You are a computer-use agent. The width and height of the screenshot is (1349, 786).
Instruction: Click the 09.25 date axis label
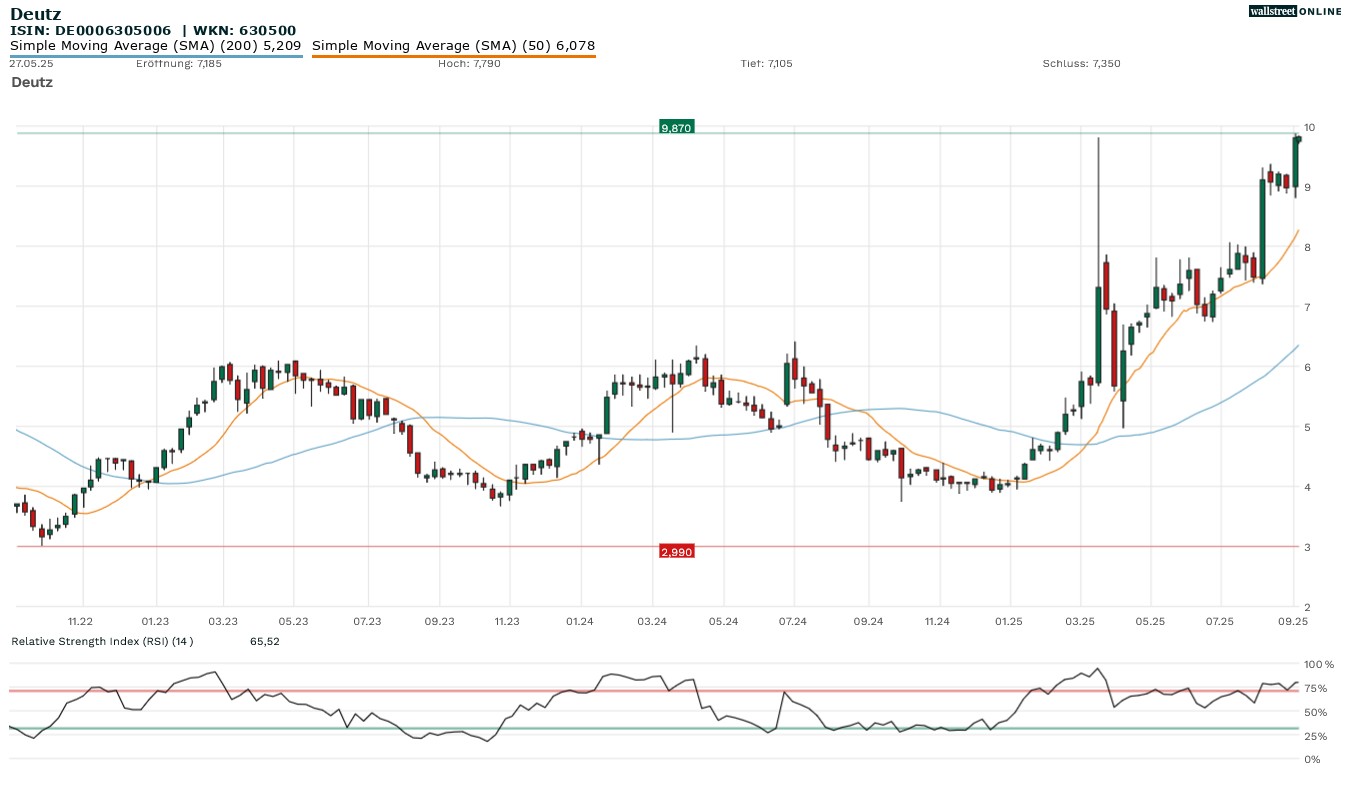tap(1293, 621)
